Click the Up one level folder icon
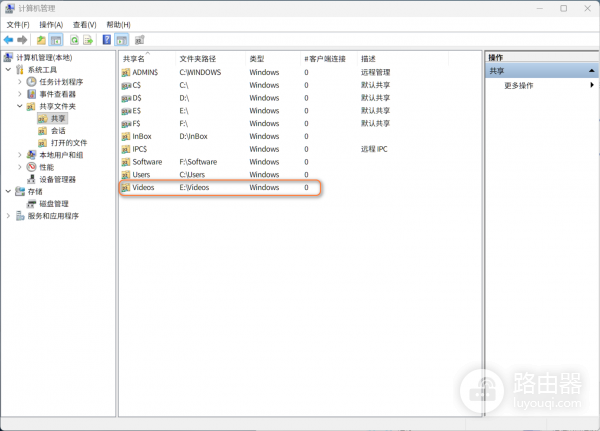Screen dimensions: 600x431 (x=41, y=40)
